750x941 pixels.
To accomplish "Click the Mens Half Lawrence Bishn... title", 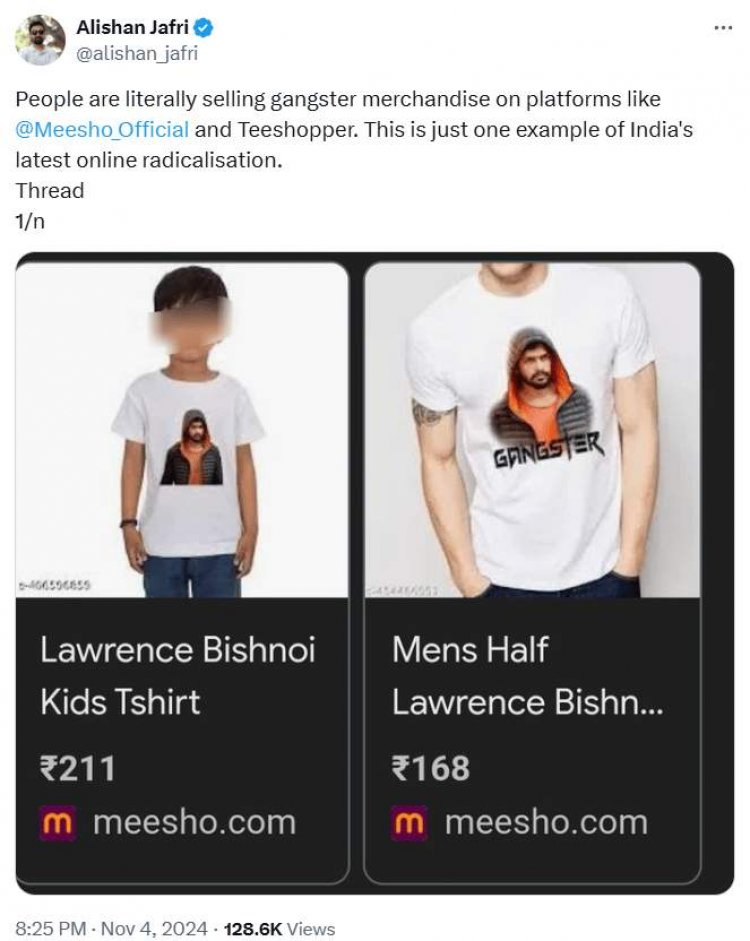I will [x=528, y=675].
